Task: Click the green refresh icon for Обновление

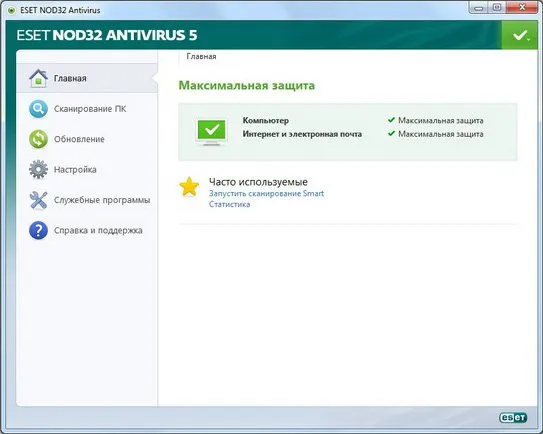Action: click(38, 139)
